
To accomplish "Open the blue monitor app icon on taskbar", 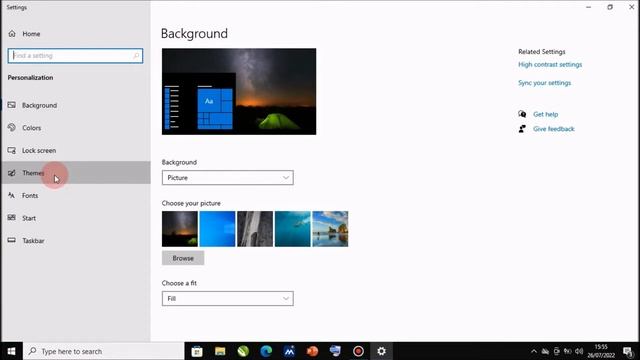I will 335,351.
